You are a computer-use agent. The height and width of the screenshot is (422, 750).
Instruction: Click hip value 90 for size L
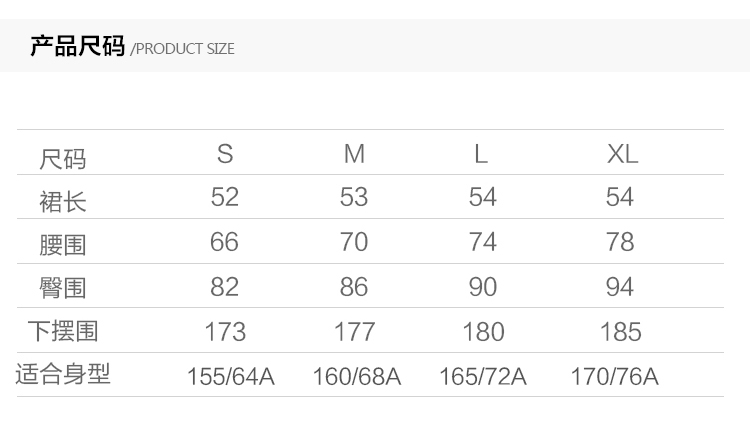(483, 287)
